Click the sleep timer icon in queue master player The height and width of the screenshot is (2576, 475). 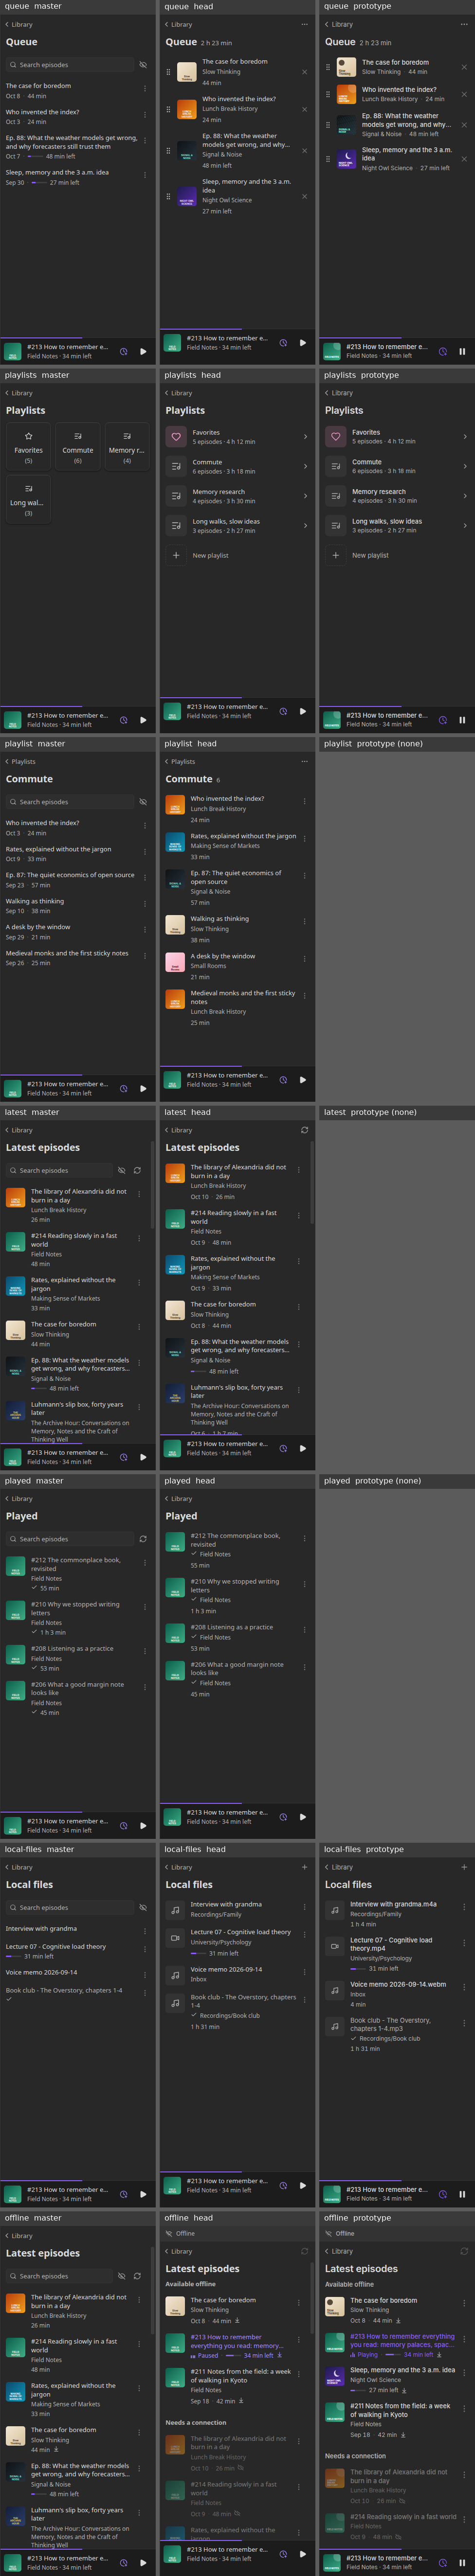coord(124,351)
